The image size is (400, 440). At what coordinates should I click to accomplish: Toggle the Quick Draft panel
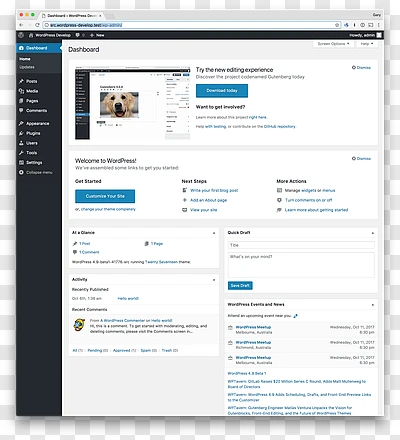point(373,233)
